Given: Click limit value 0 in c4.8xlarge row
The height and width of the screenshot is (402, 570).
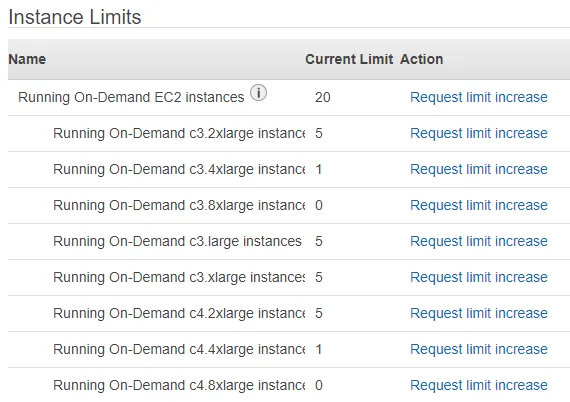Looking at the screenshot, I should [x=319, y=385].
